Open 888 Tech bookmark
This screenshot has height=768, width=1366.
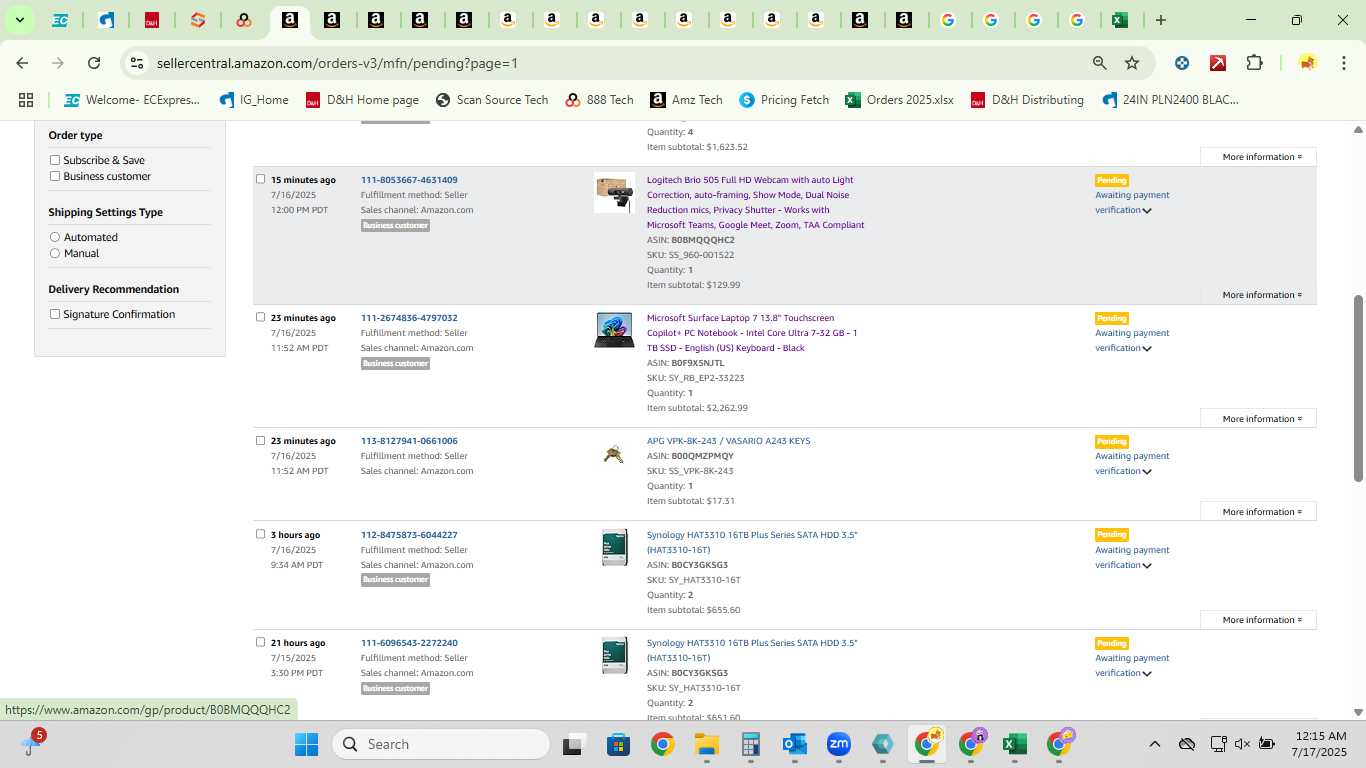[x=599, y=100]
